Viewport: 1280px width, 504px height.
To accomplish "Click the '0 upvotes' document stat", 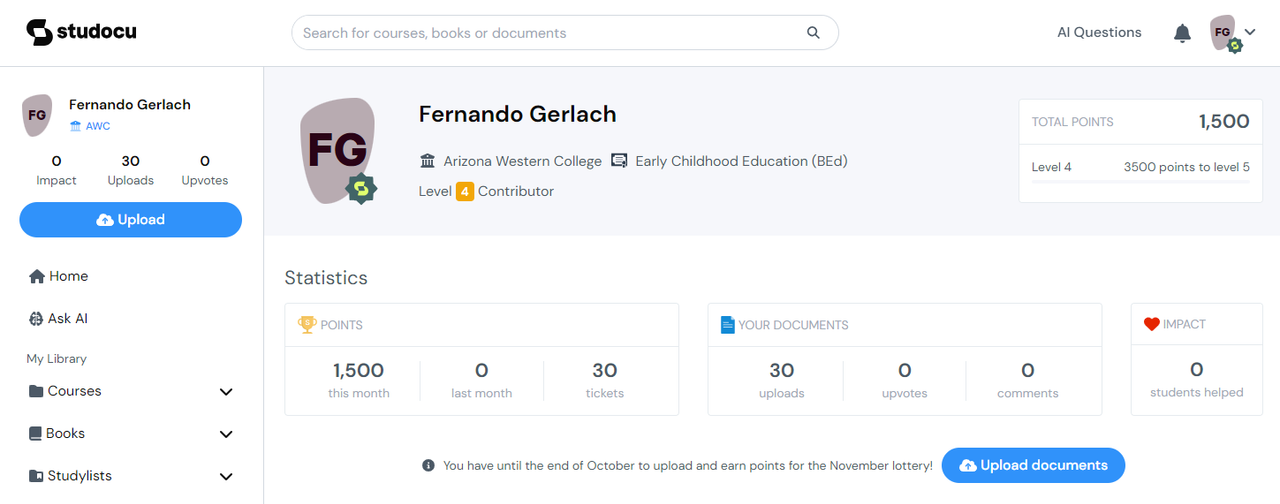I will coord(905,380).
